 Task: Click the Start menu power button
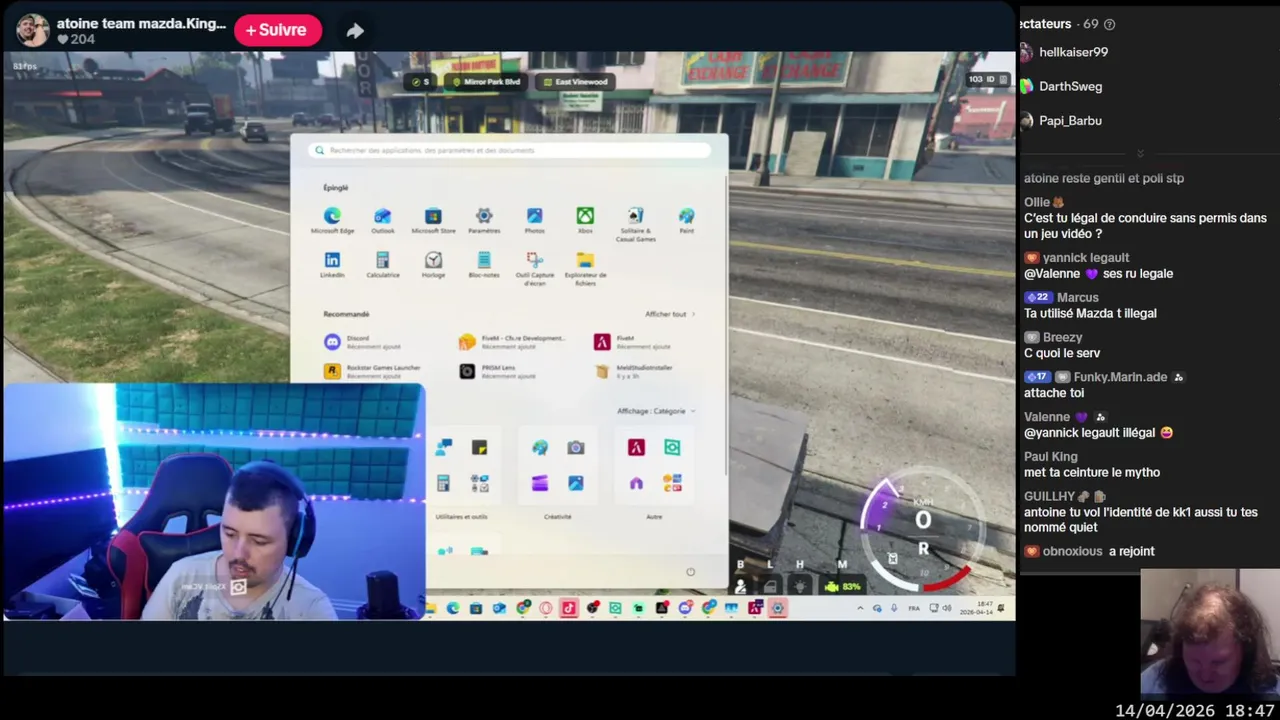pyautogui.click(x=690, y=572)
